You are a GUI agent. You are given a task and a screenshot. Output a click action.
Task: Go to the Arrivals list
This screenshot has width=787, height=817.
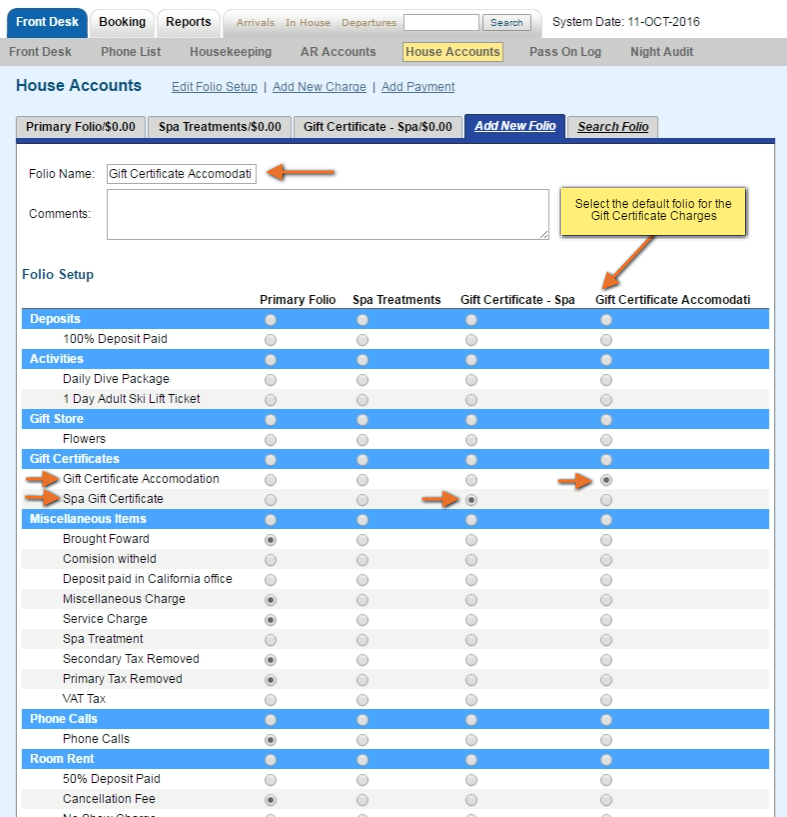pyautogui.click(x=255, y=23)
